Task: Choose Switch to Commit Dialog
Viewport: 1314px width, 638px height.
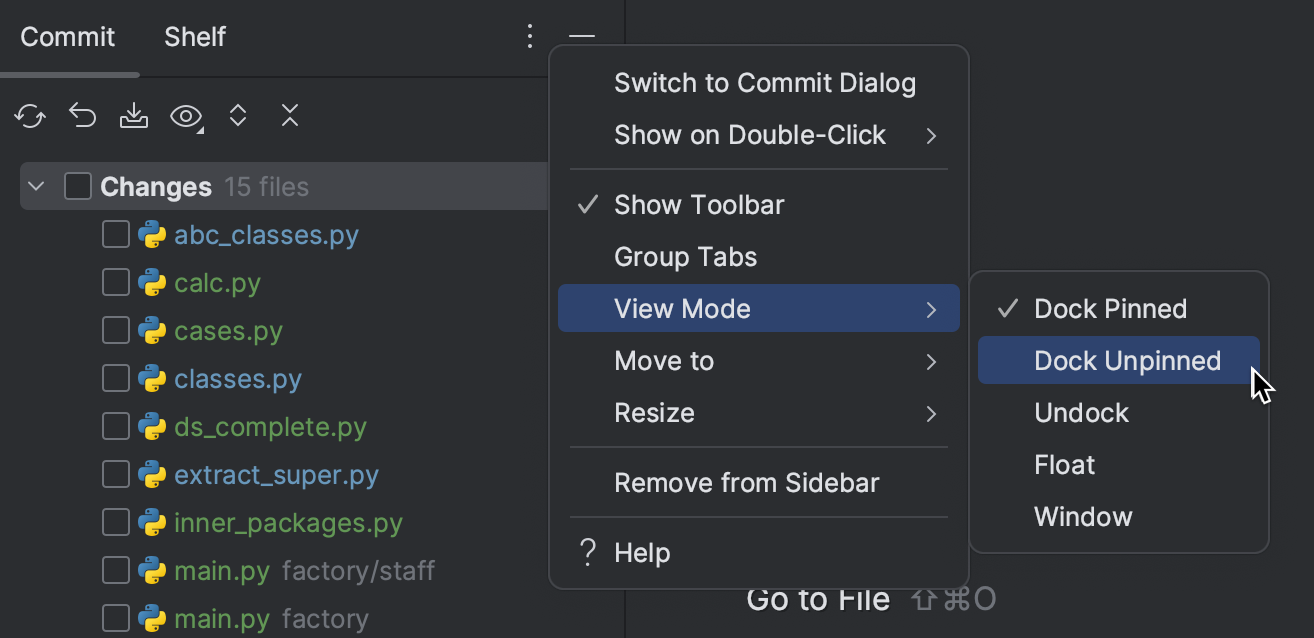Action: [x=765, y=83]
